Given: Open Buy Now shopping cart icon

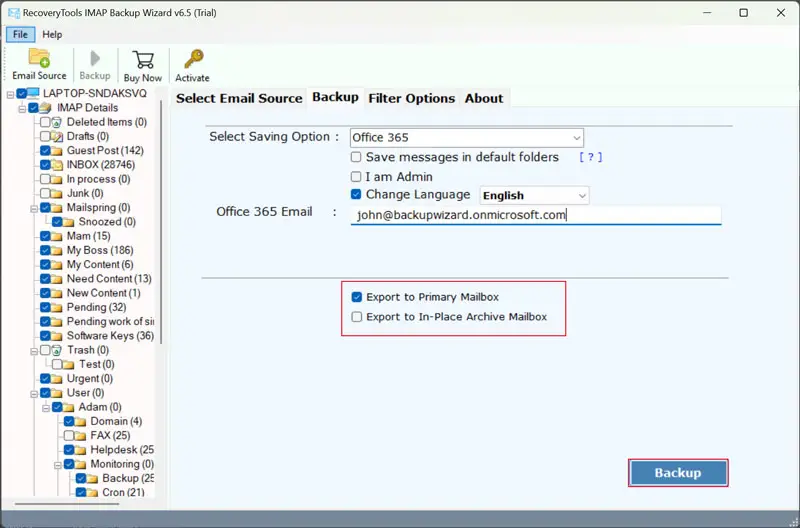Looking at the screenshot, I should pyautogui.click(x=143, y=58).
